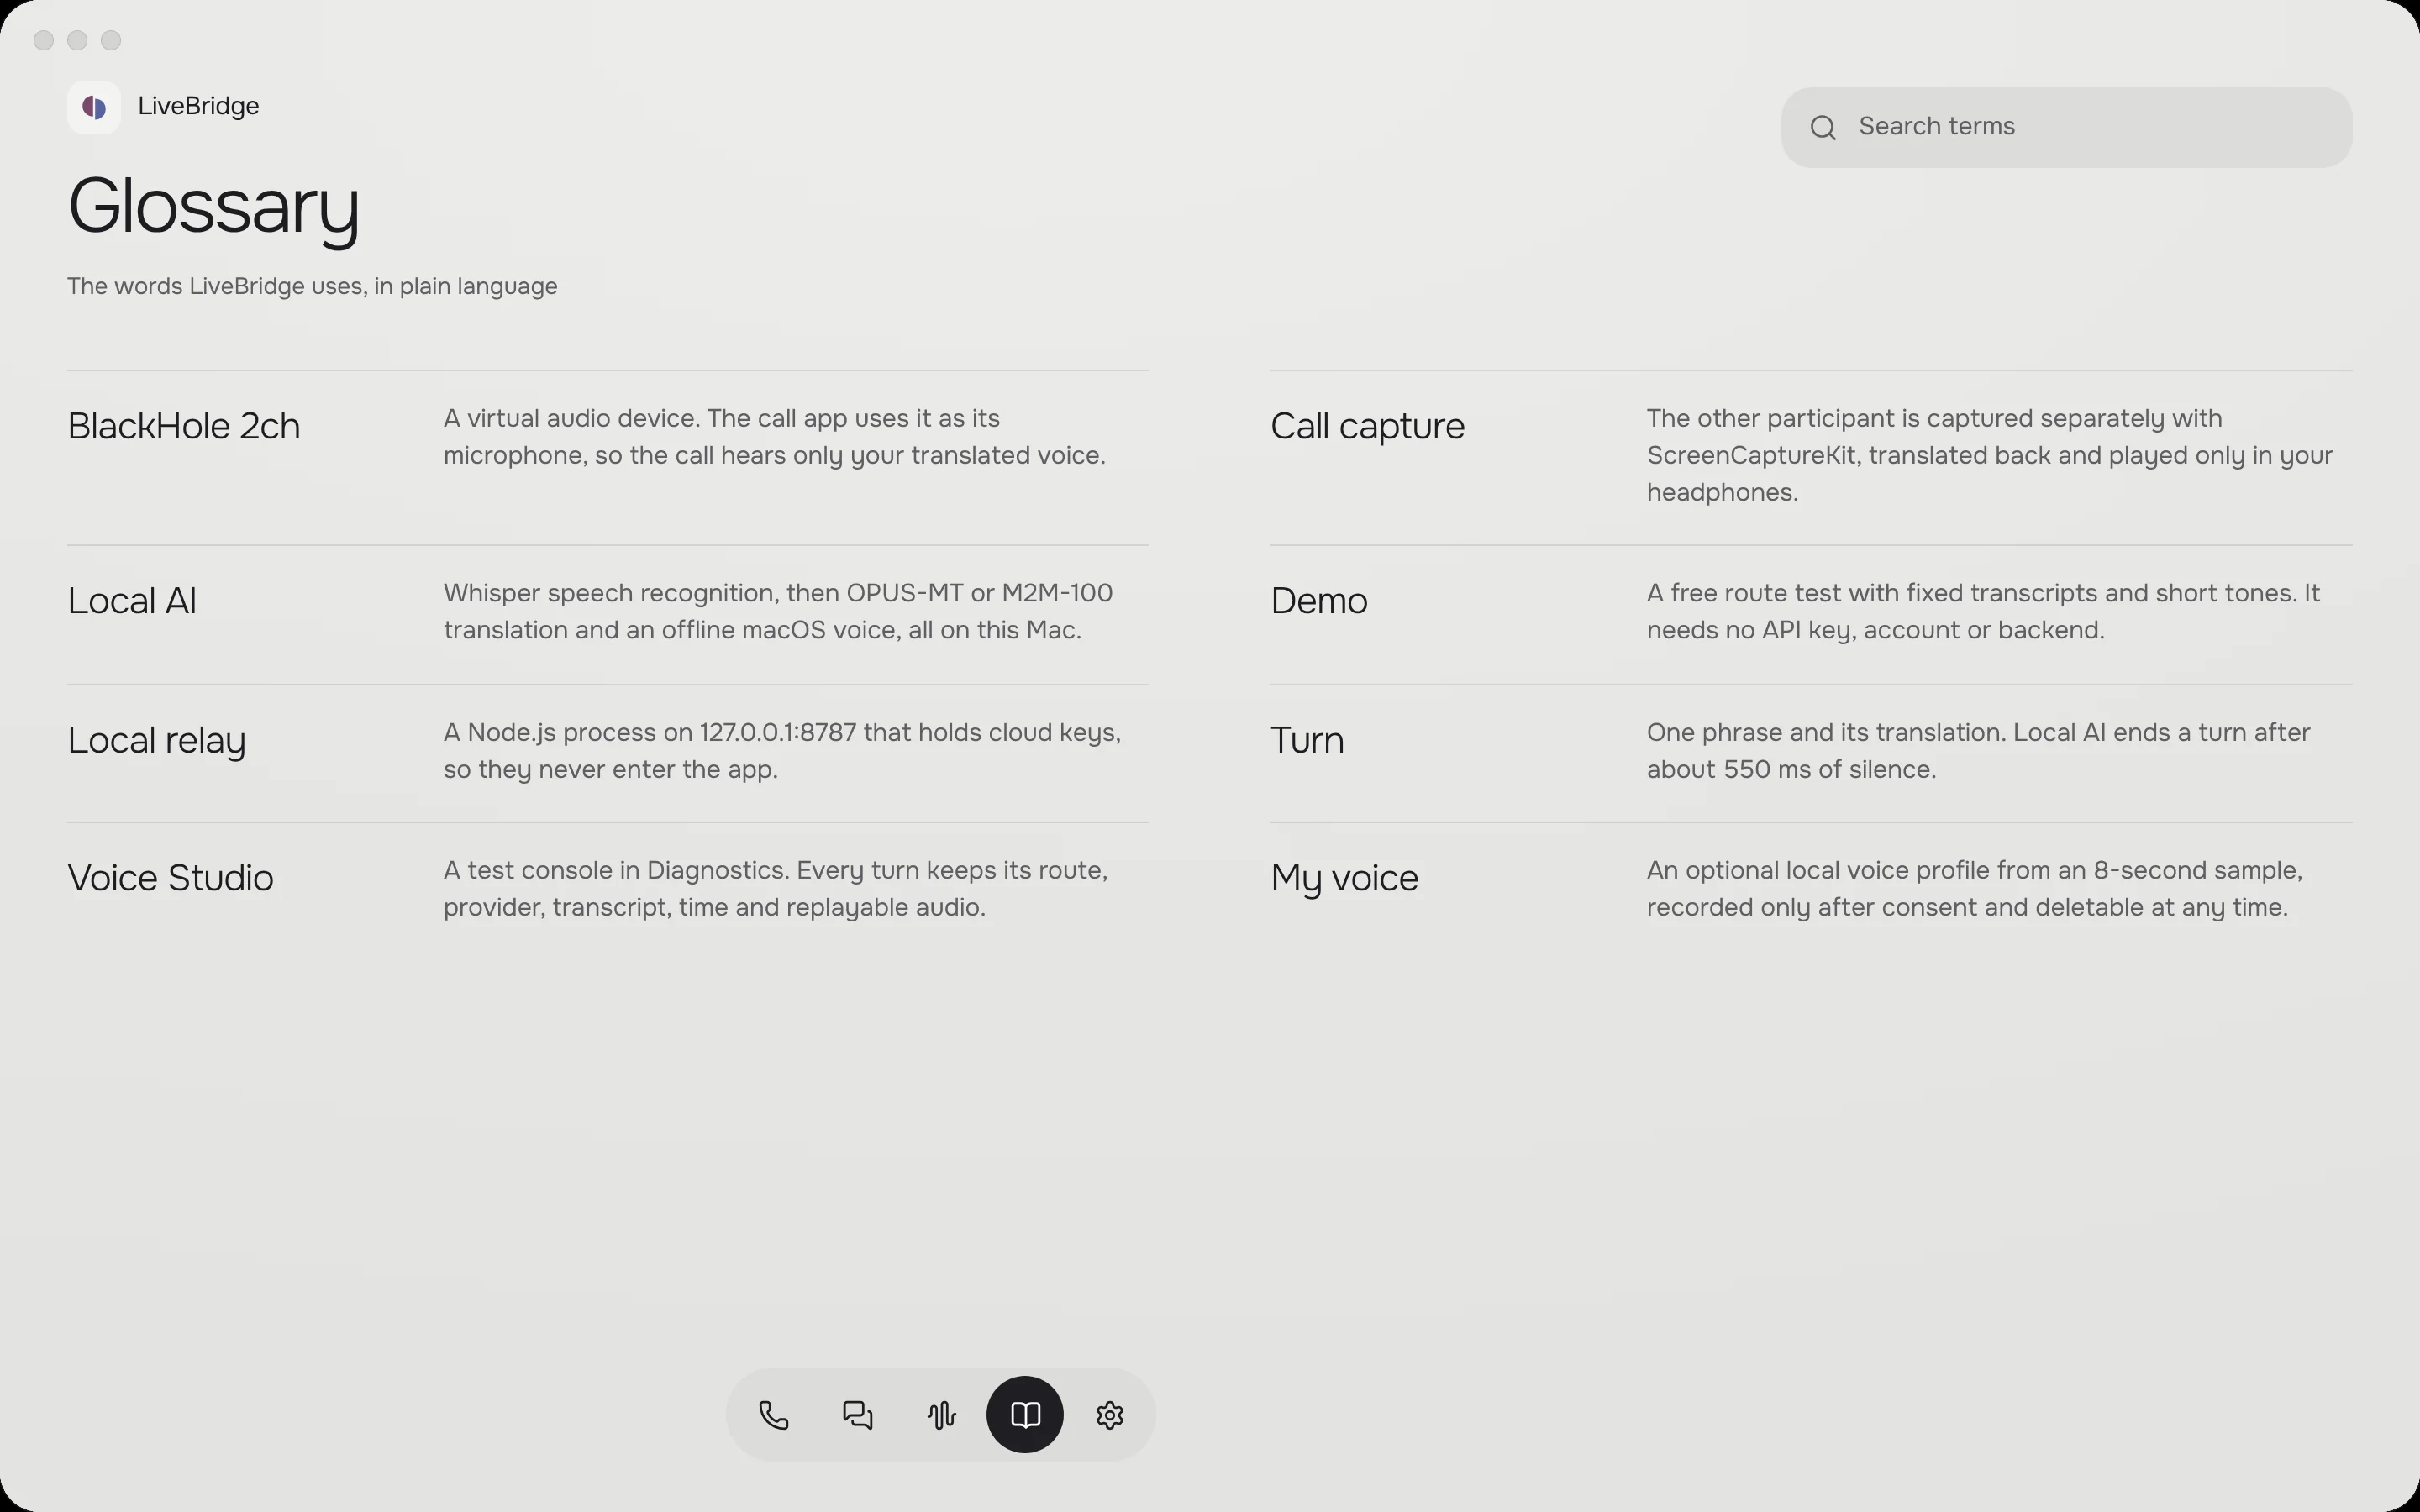This screenshot has width=2420, height=1512.
Task: Click the Turn term
Action: tap(1307, 741)
